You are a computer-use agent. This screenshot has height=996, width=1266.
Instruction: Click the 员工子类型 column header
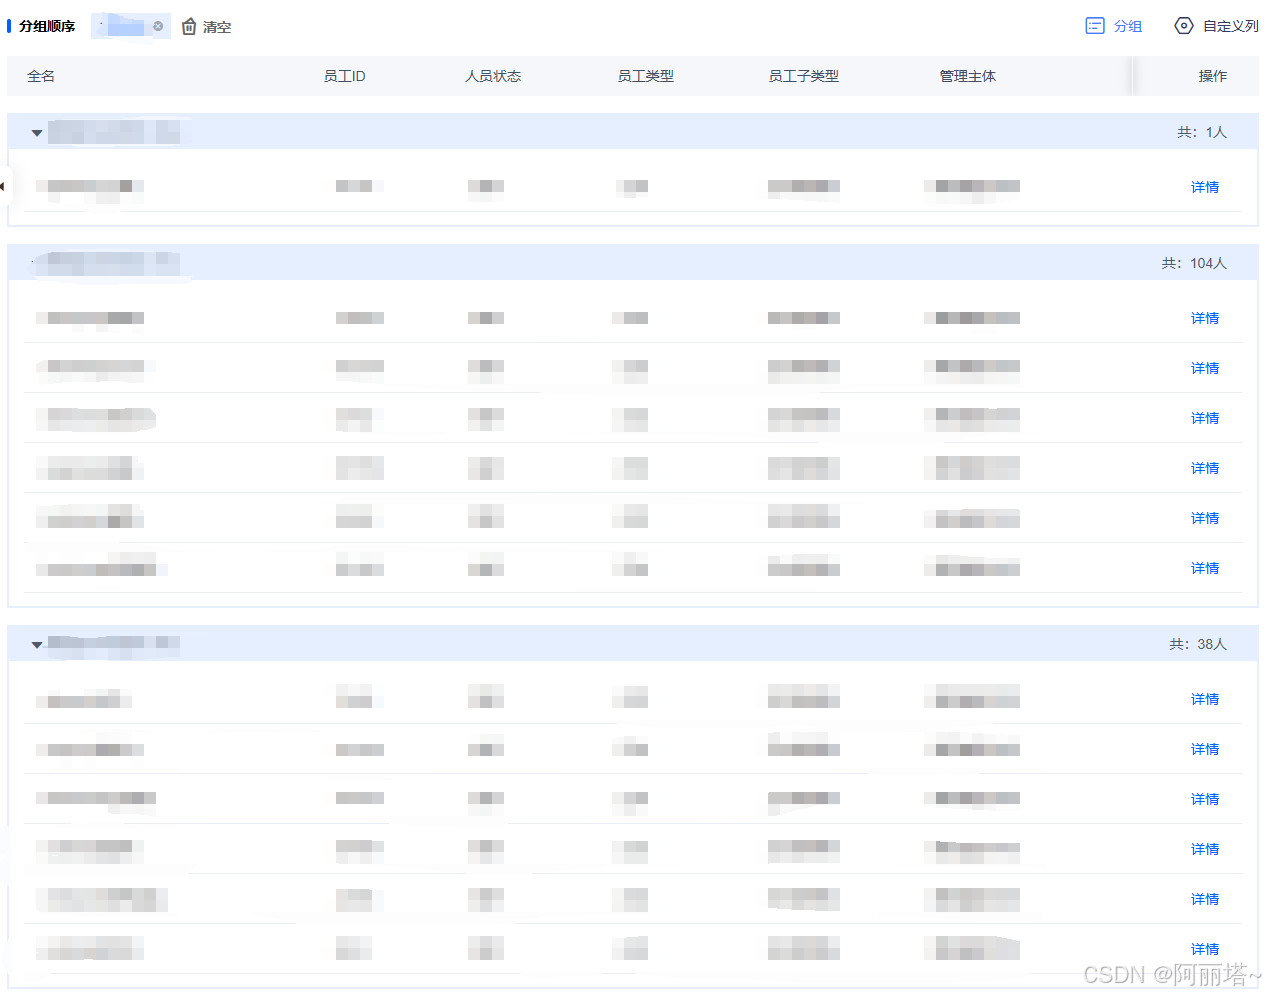(803, 75)
